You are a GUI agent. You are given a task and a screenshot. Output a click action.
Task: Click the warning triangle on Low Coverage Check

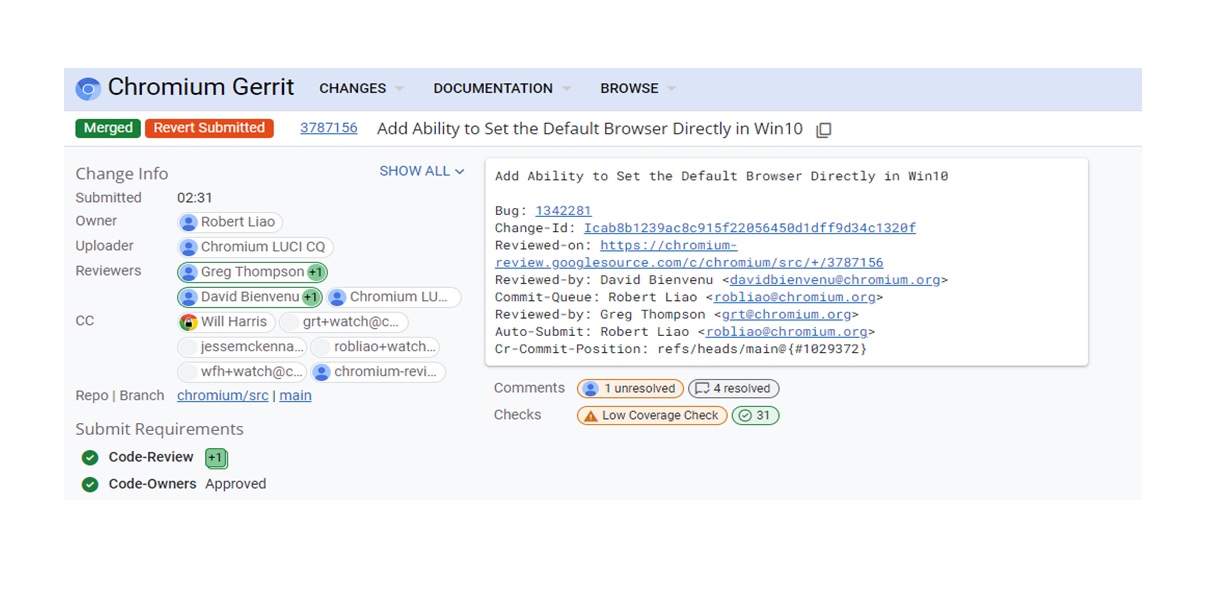tap(591, 416)
